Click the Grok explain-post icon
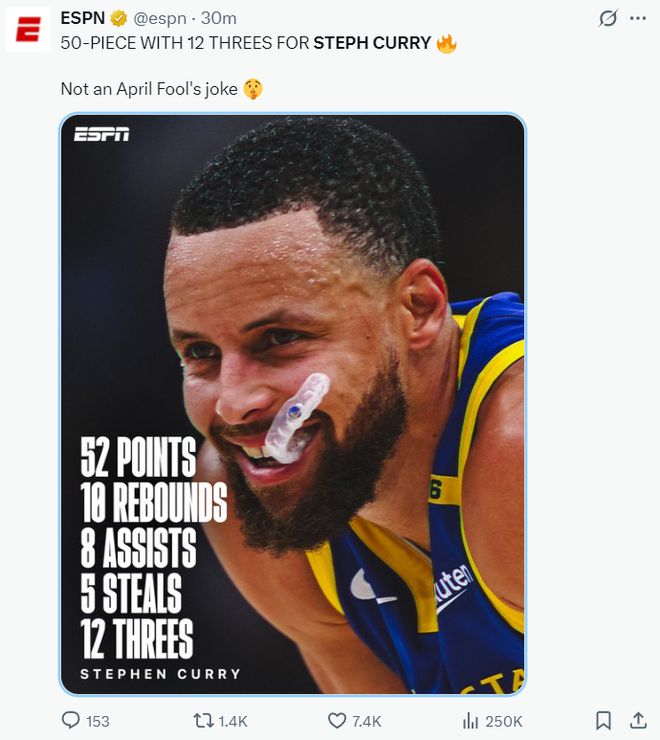 608,18
